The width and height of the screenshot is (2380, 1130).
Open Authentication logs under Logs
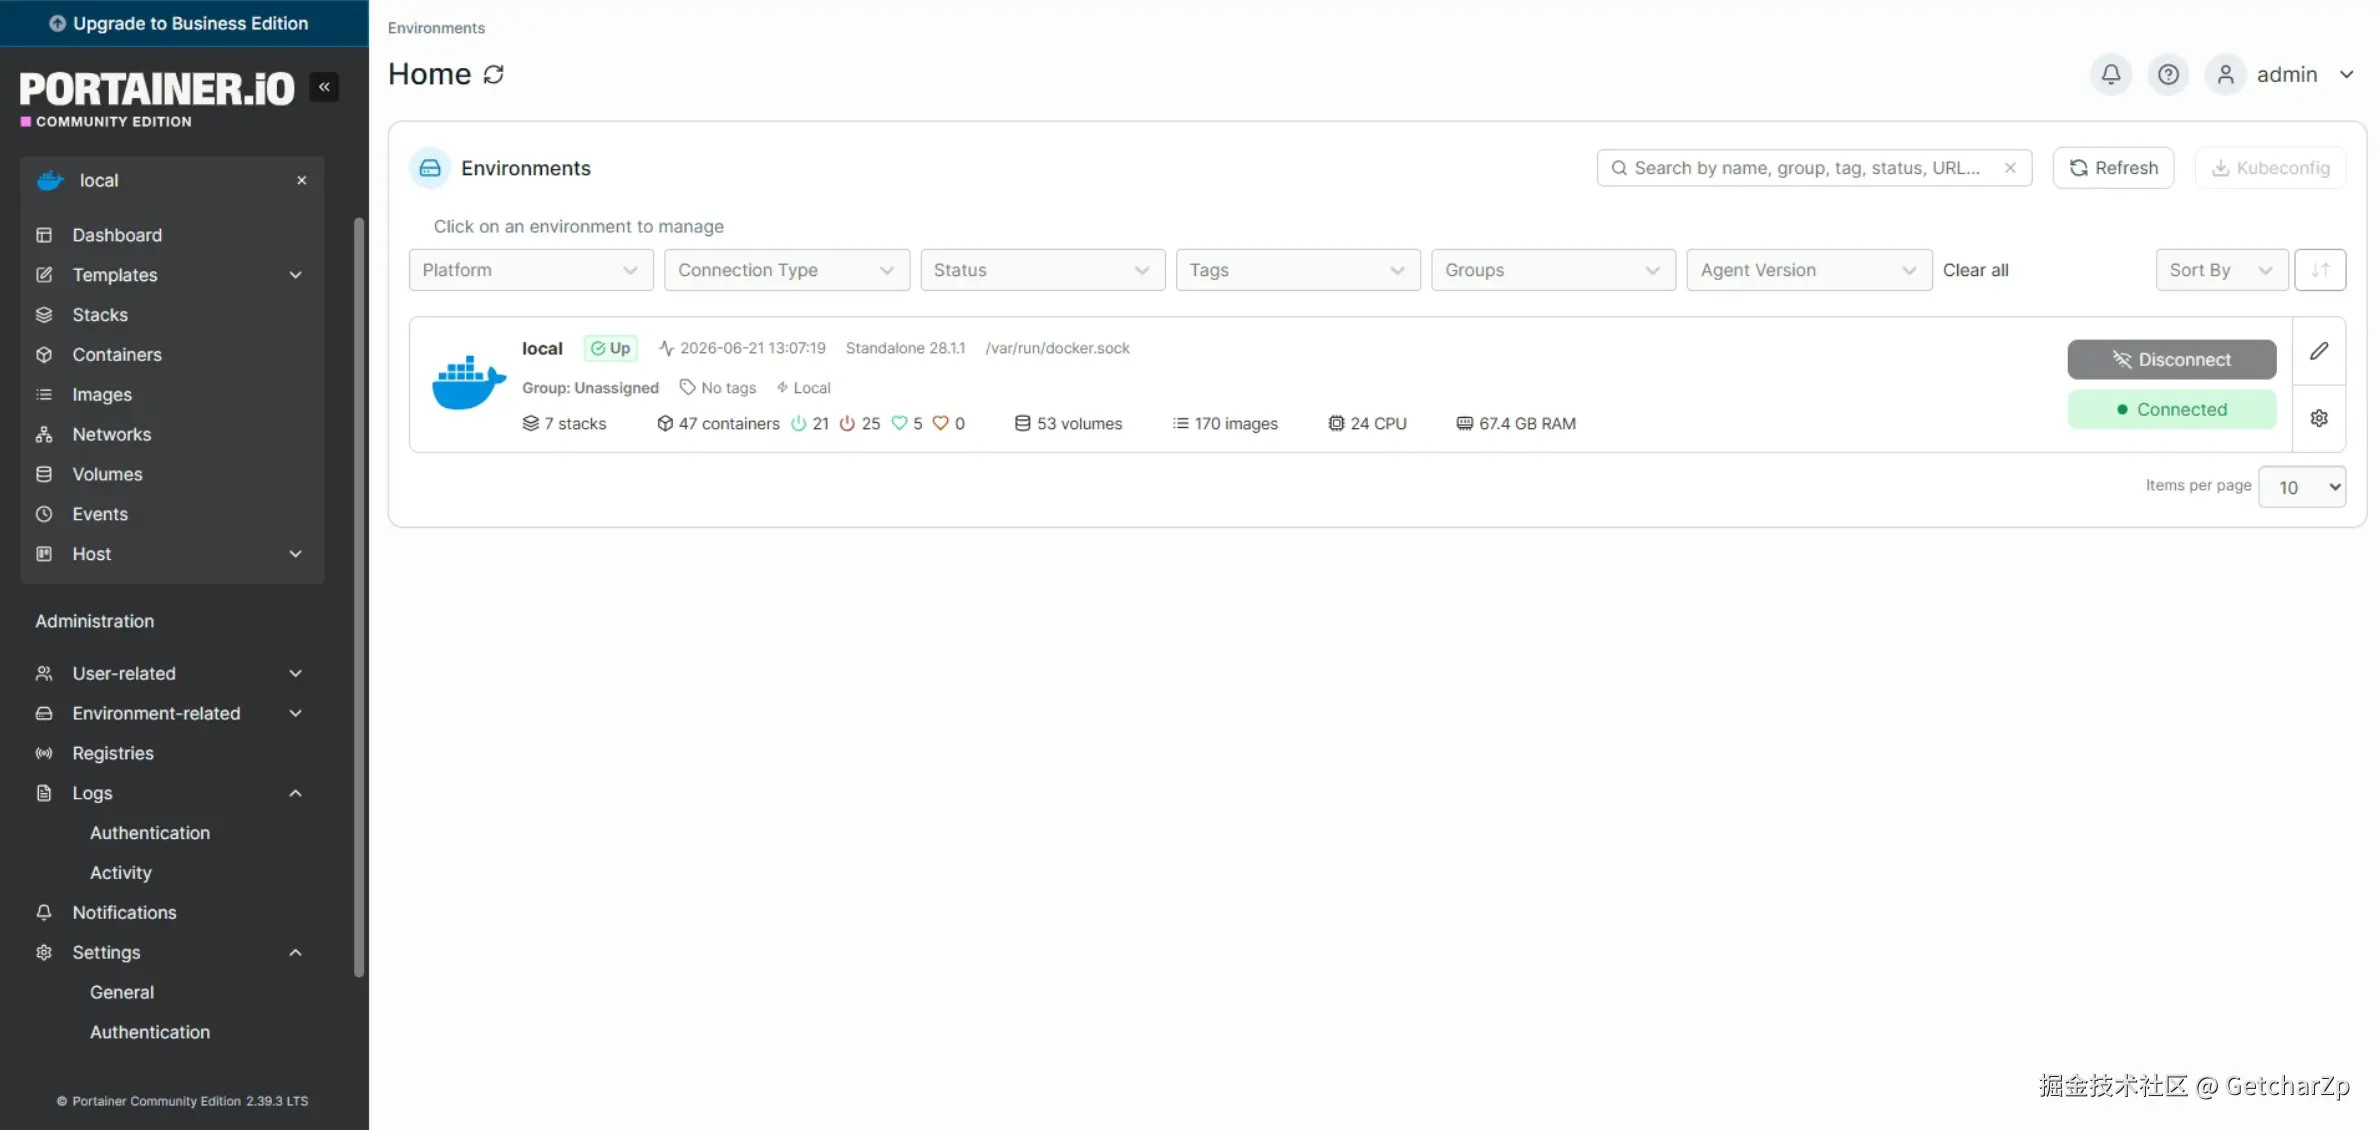150,833
